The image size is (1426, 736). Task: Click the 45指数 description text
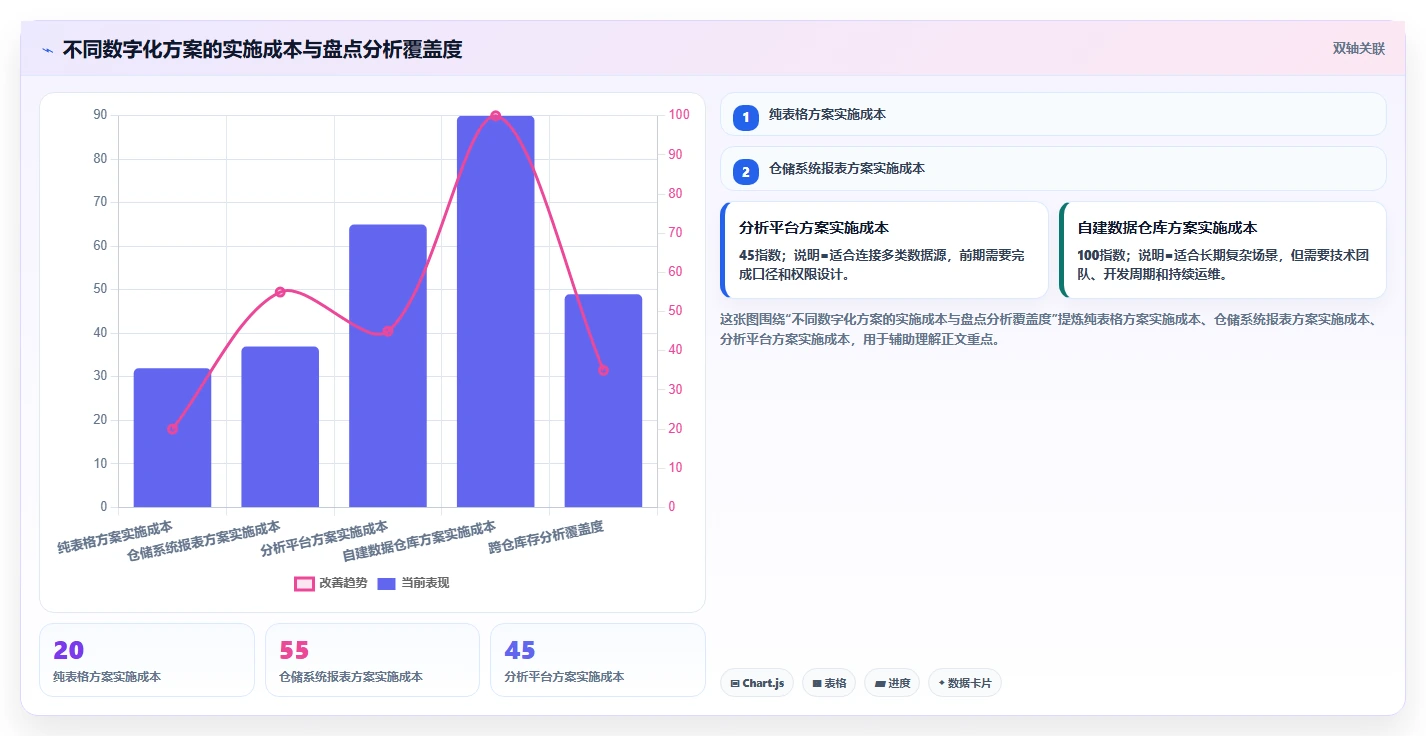(884, 265)
